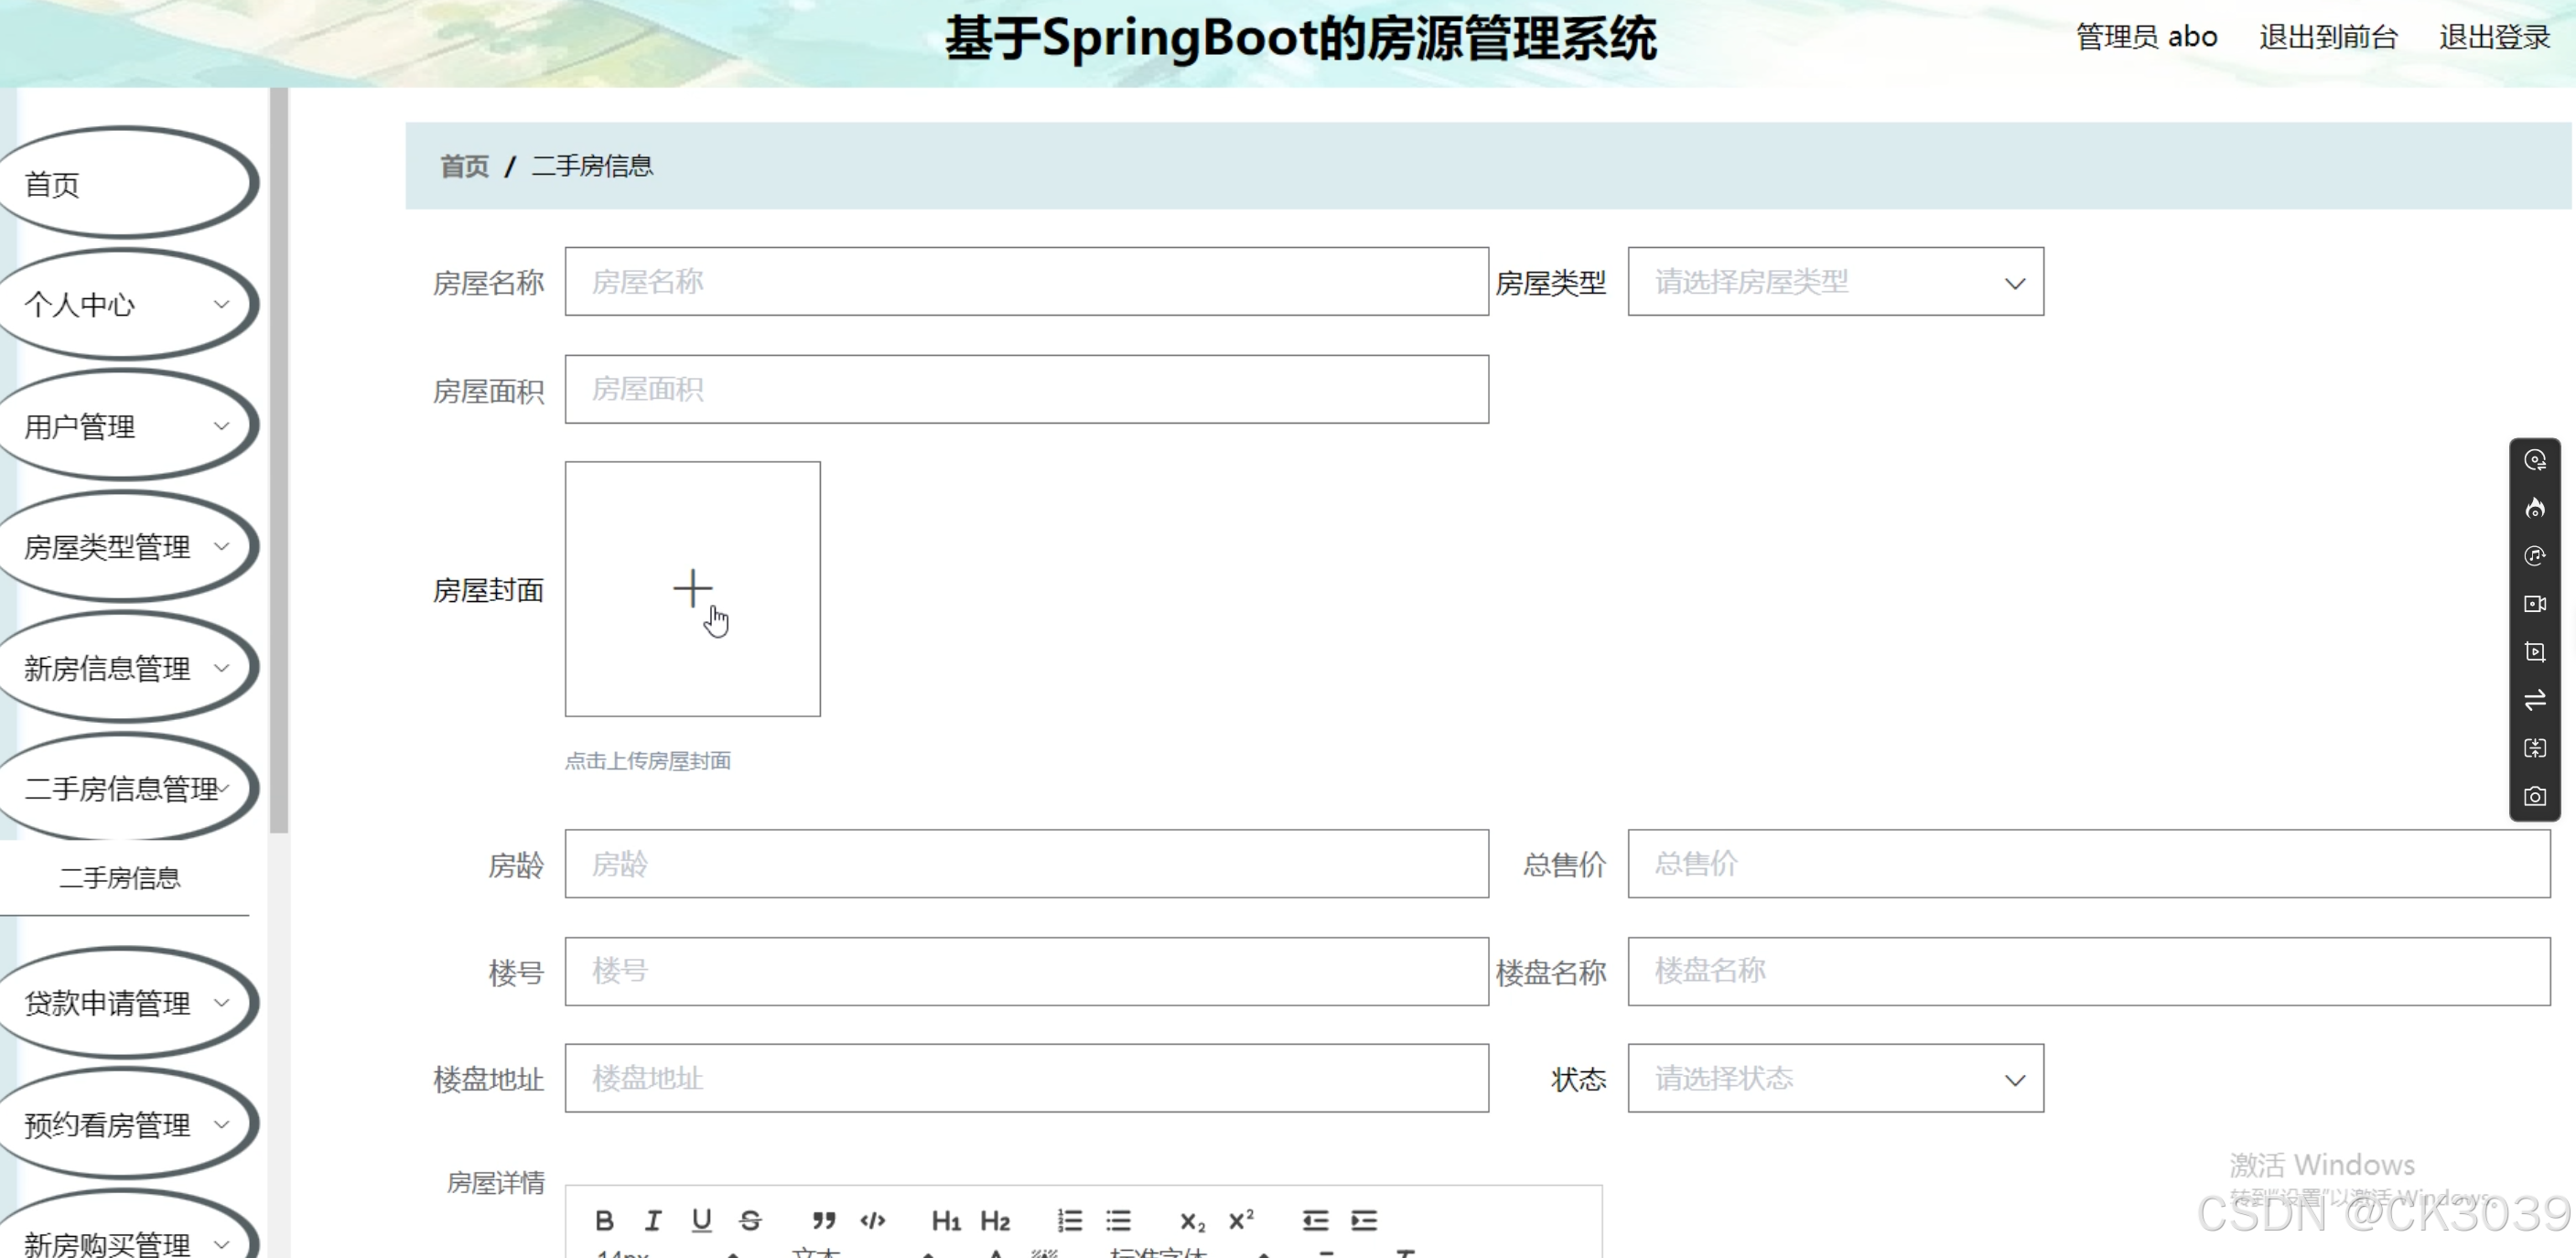This screenshot has height=1258, width=2576.
Task: Click the screen region recording crop icon
Action: click(x=2535, y=652)
